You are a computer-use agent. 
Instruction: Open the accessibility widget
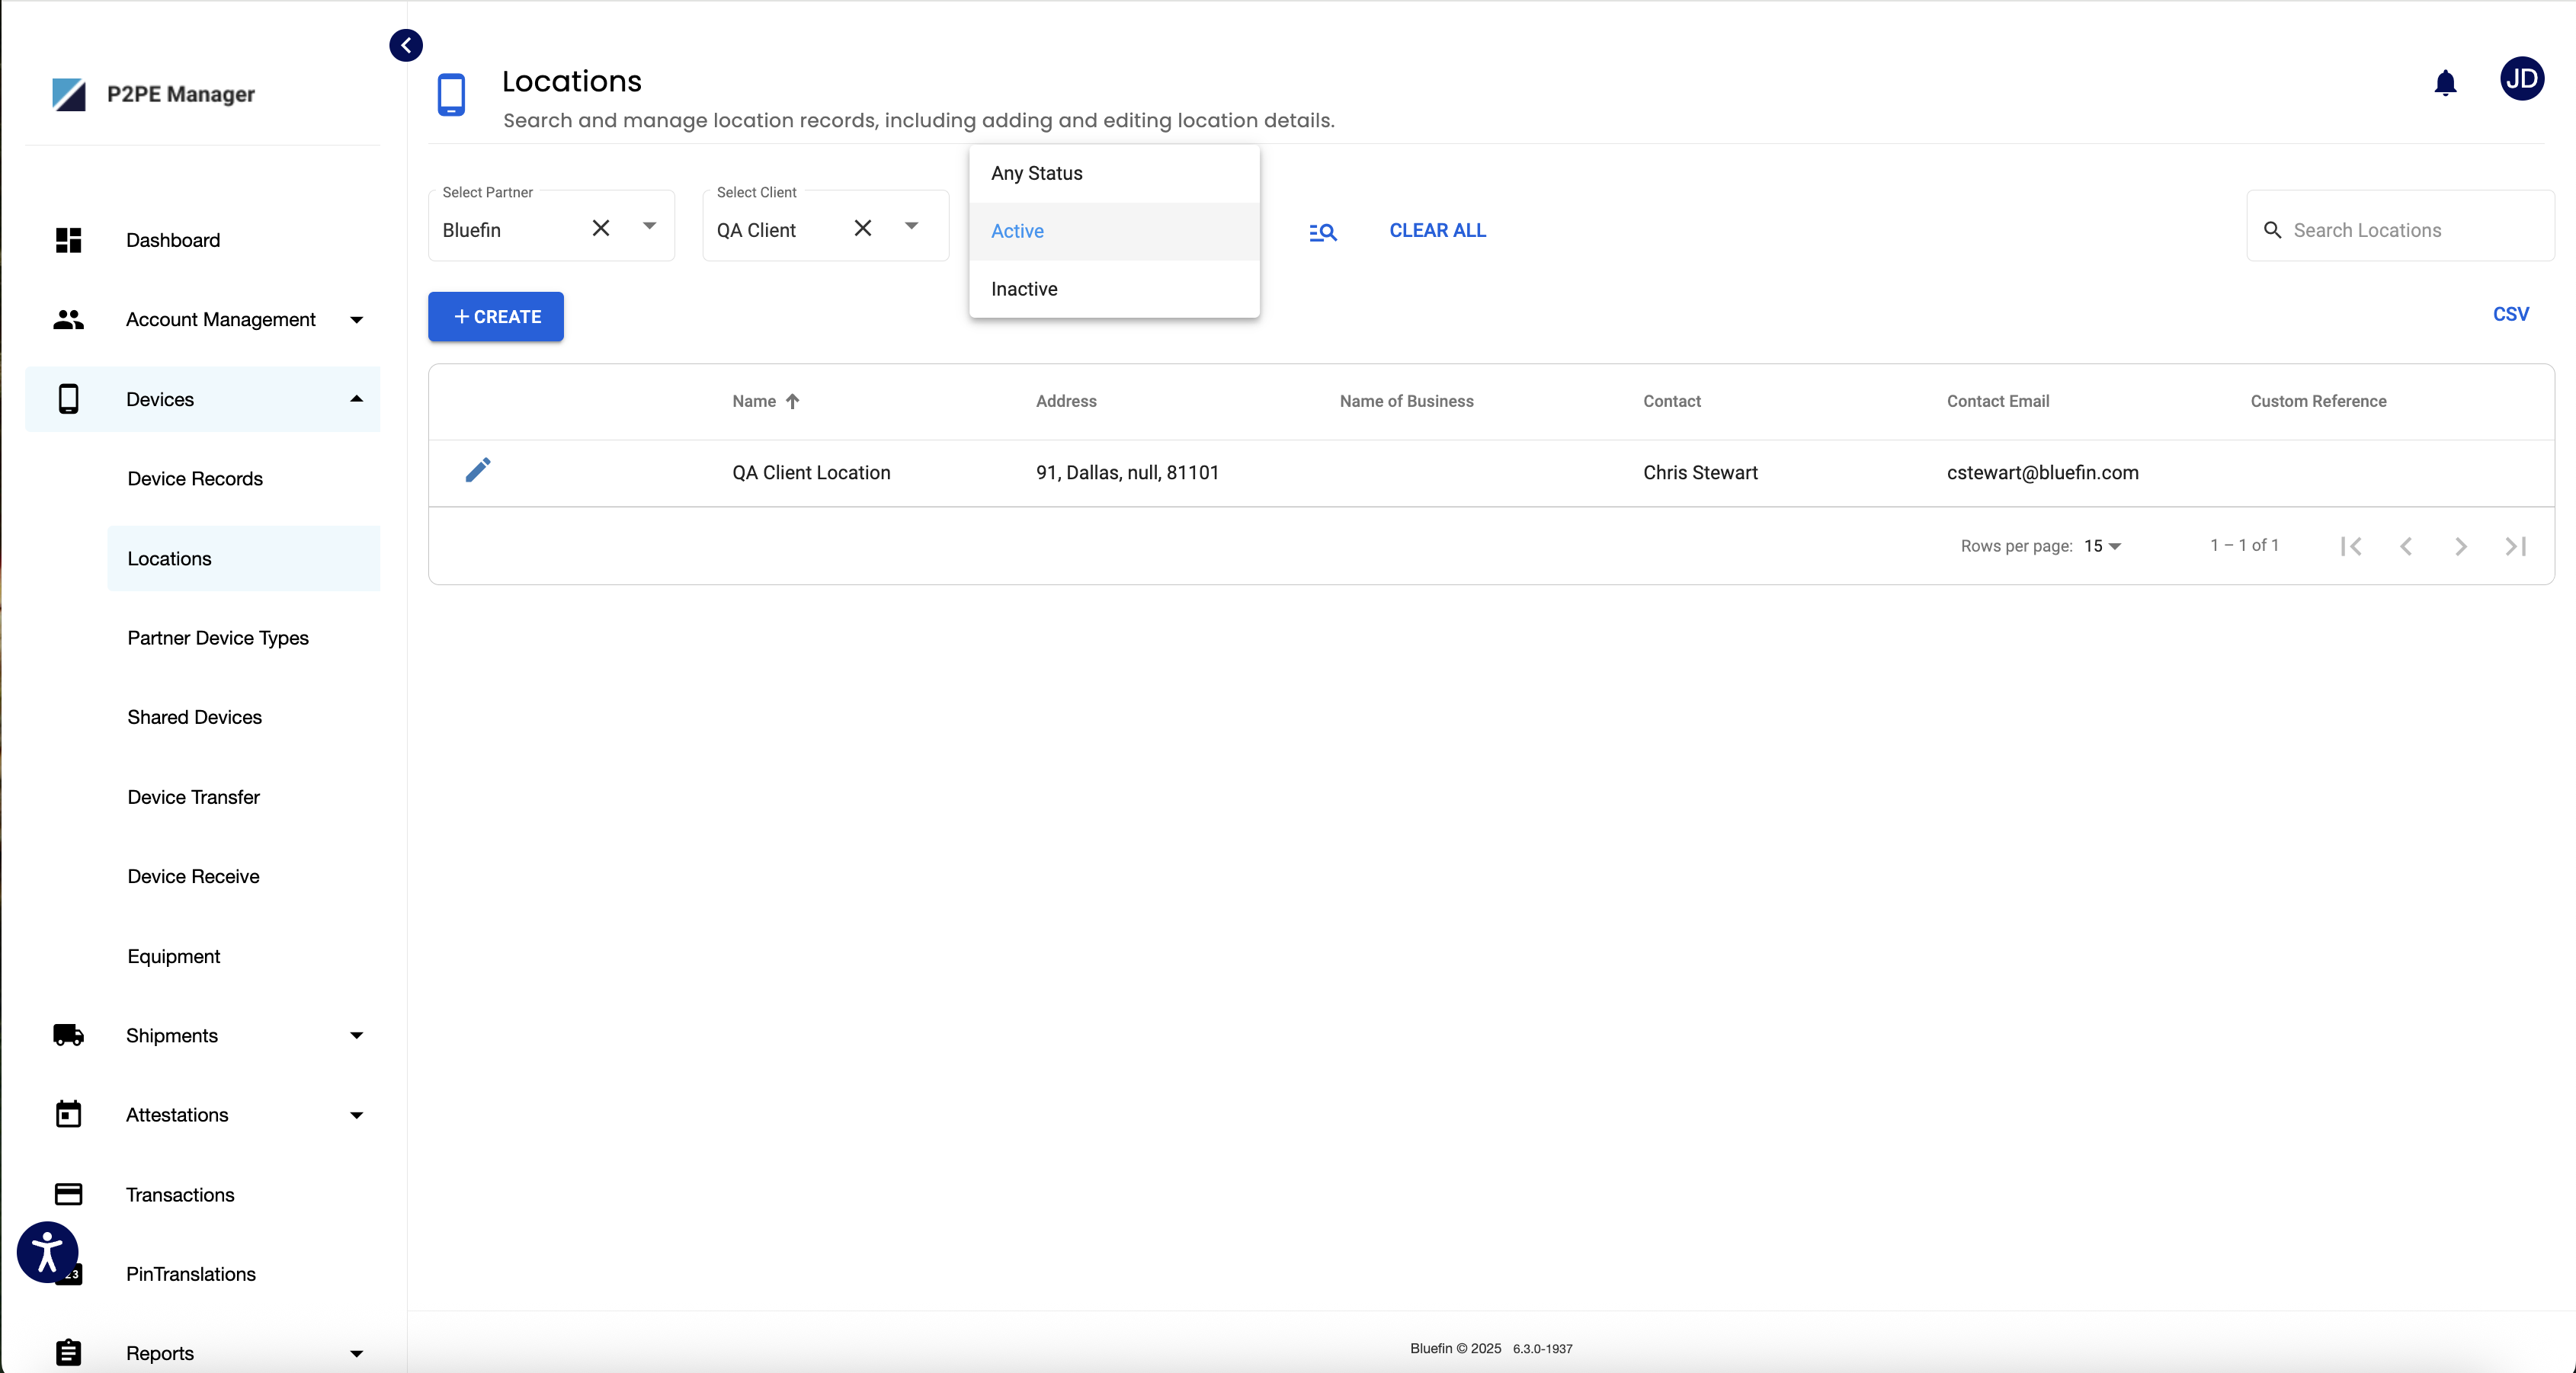tap(47, 1251)
